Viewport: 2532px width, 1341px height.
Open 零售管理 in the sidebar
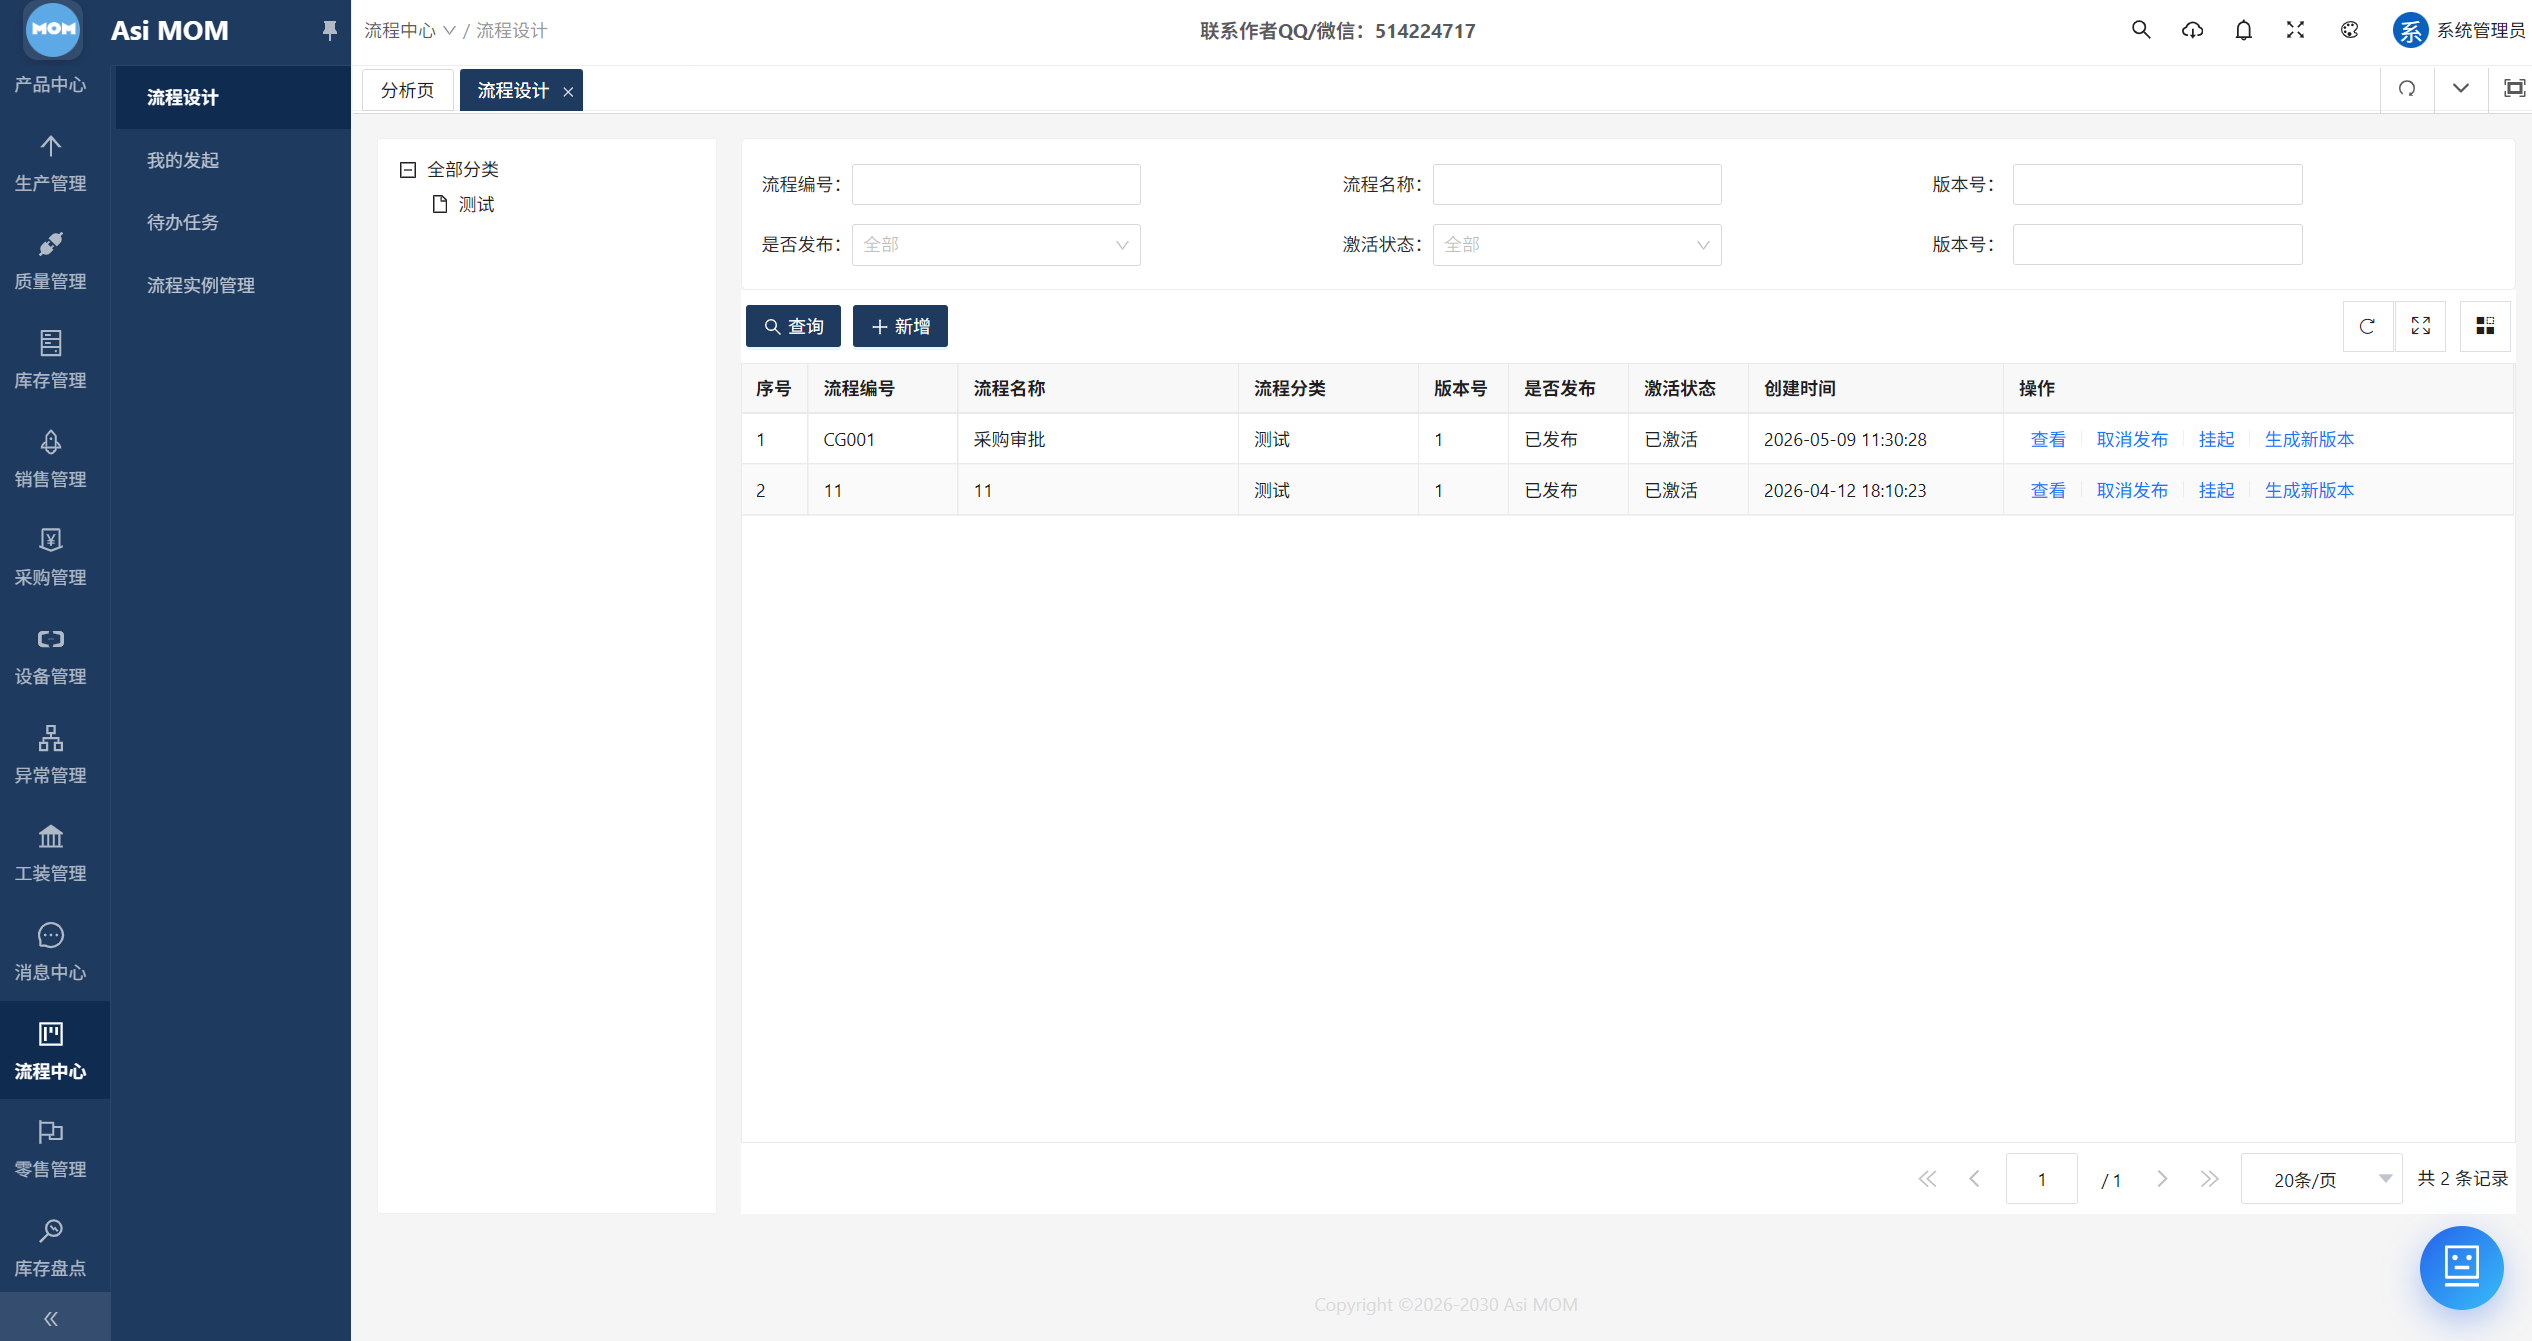coord(50,1148)
